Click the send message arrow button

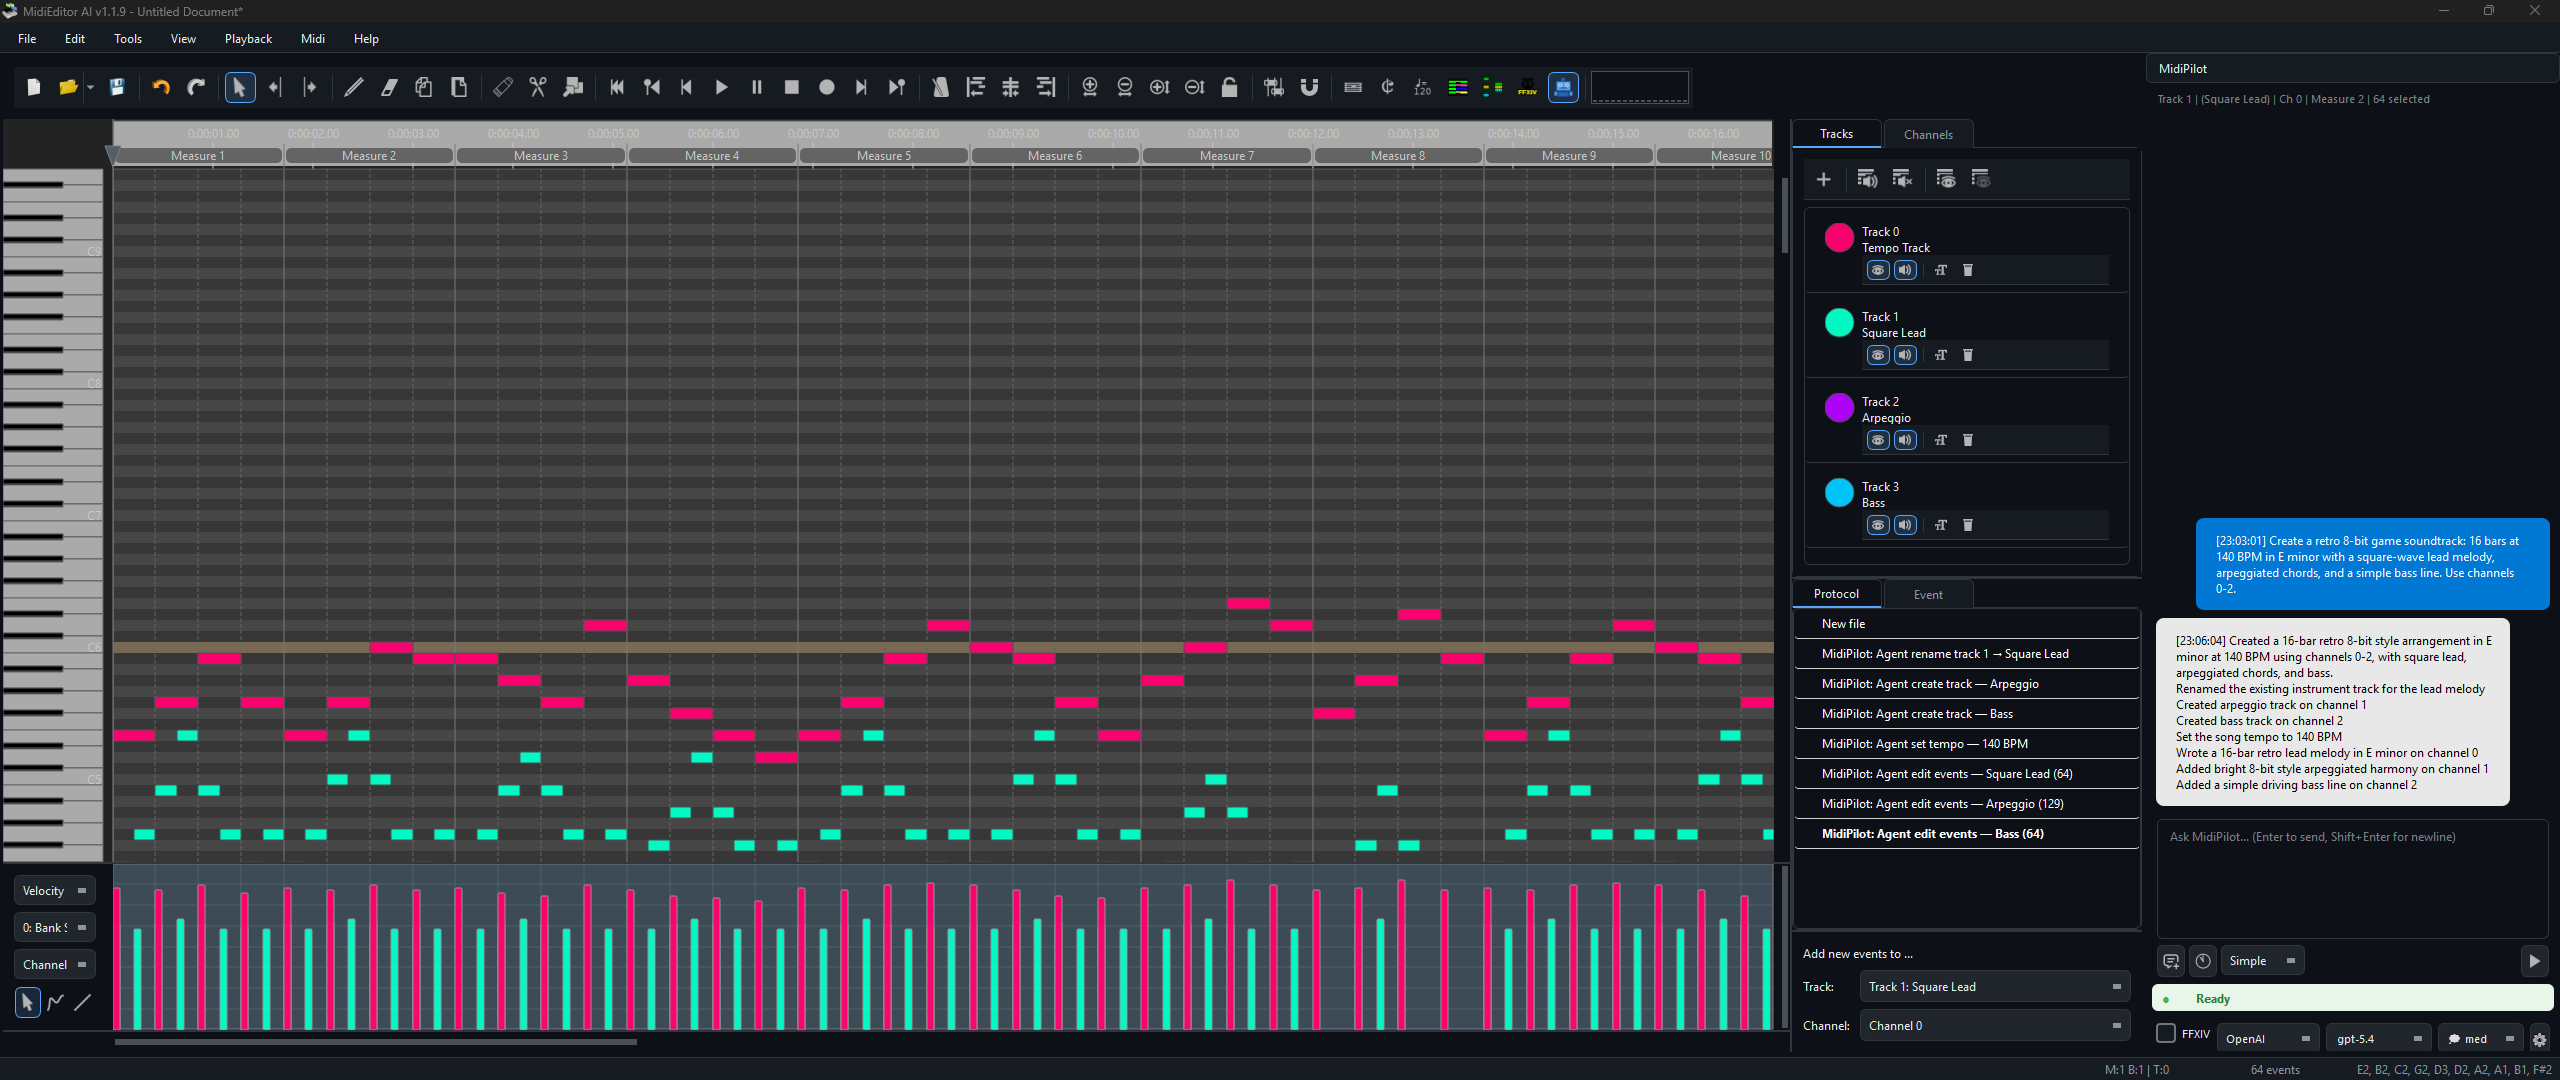click(2534, 962)
